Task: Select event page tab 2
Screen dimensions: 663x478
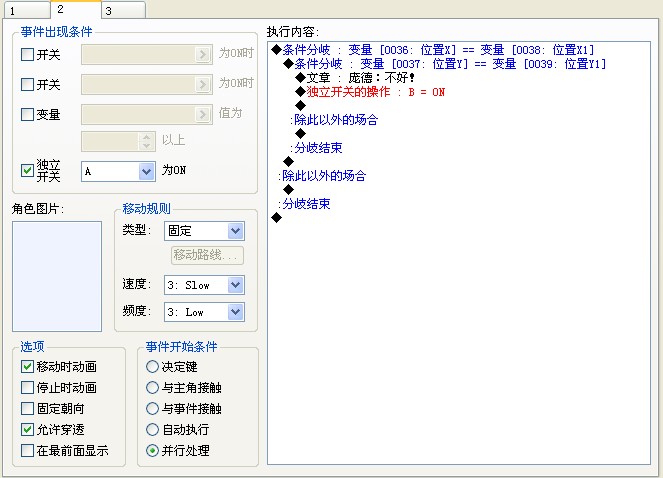Action: pos(76,9)
